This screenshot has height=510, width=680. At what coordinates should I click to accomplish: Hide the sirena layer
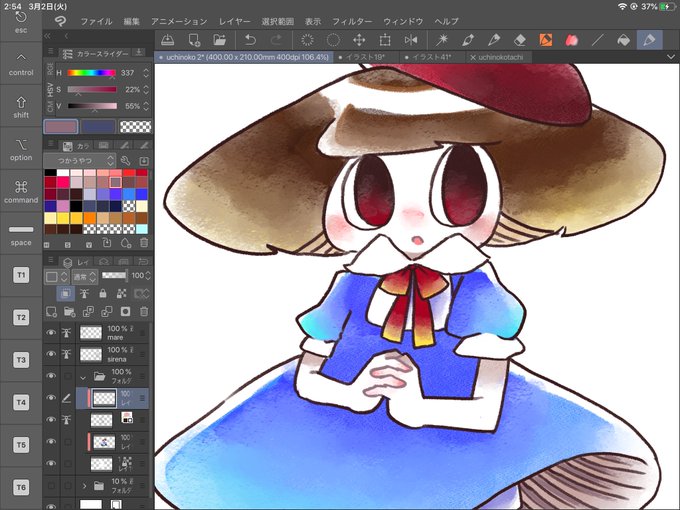coord(51,354)
